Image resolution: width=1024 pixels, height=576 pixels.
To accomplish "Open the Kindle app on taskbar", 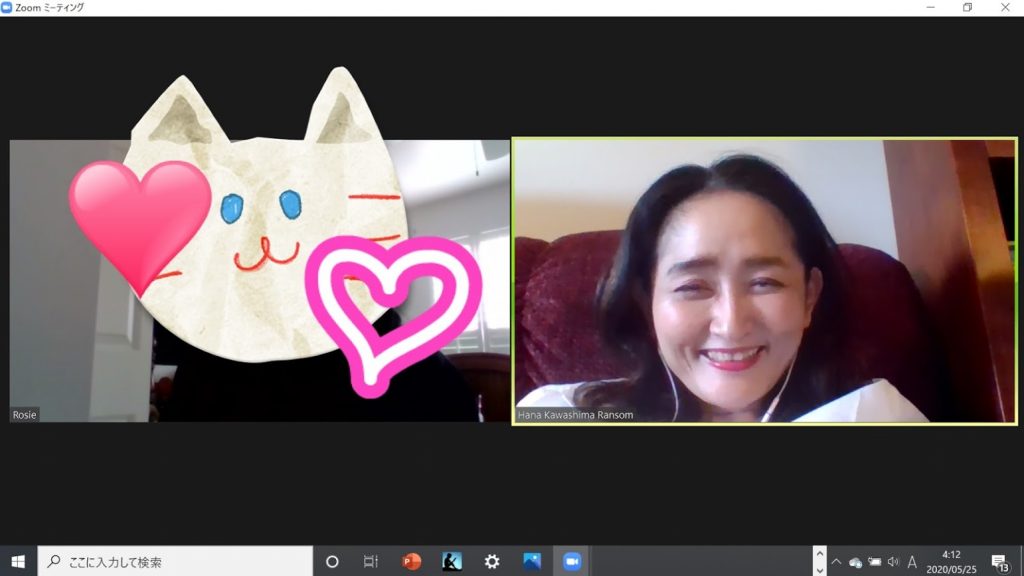I will (x=452, y=561).
